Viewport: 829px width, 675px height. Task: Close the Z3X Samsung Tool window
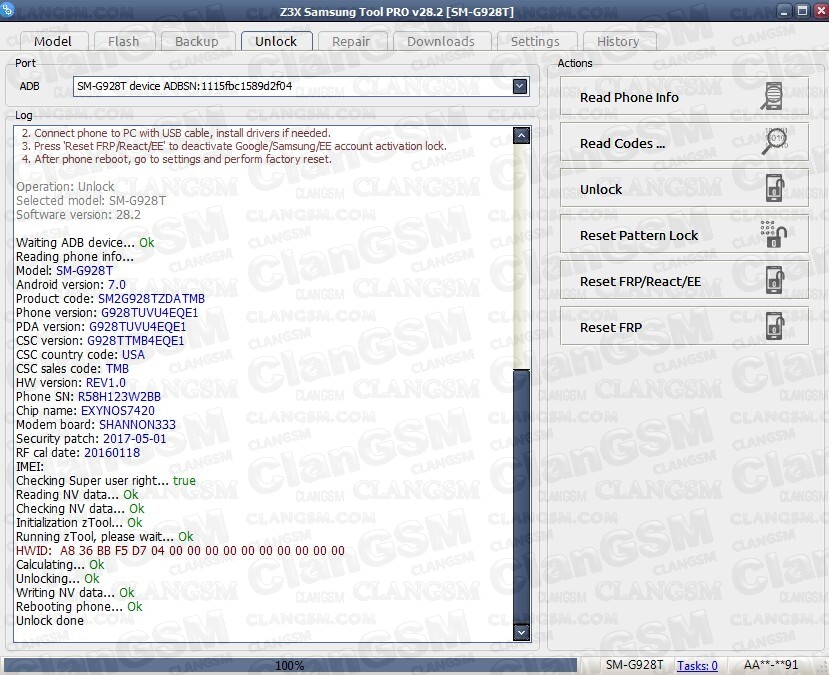tap(819, 11)
